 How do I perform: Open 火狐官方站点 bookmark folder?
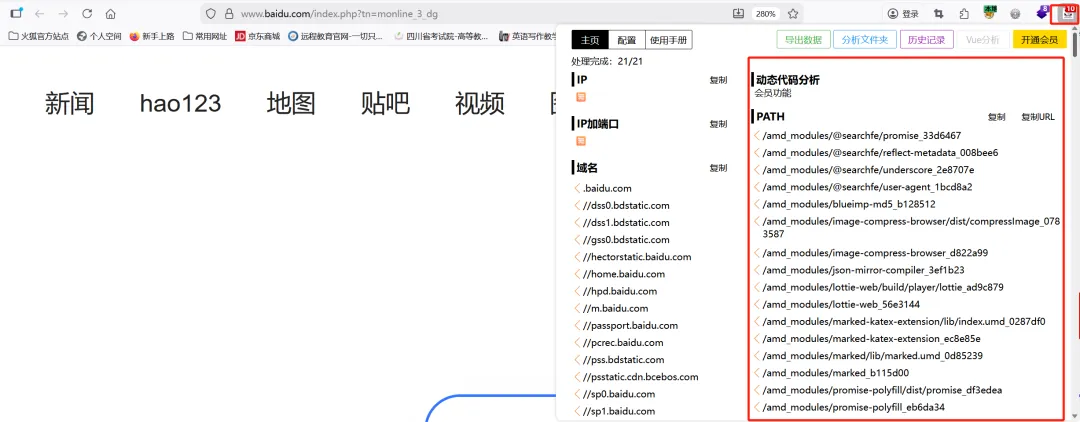tap(39, 36)
